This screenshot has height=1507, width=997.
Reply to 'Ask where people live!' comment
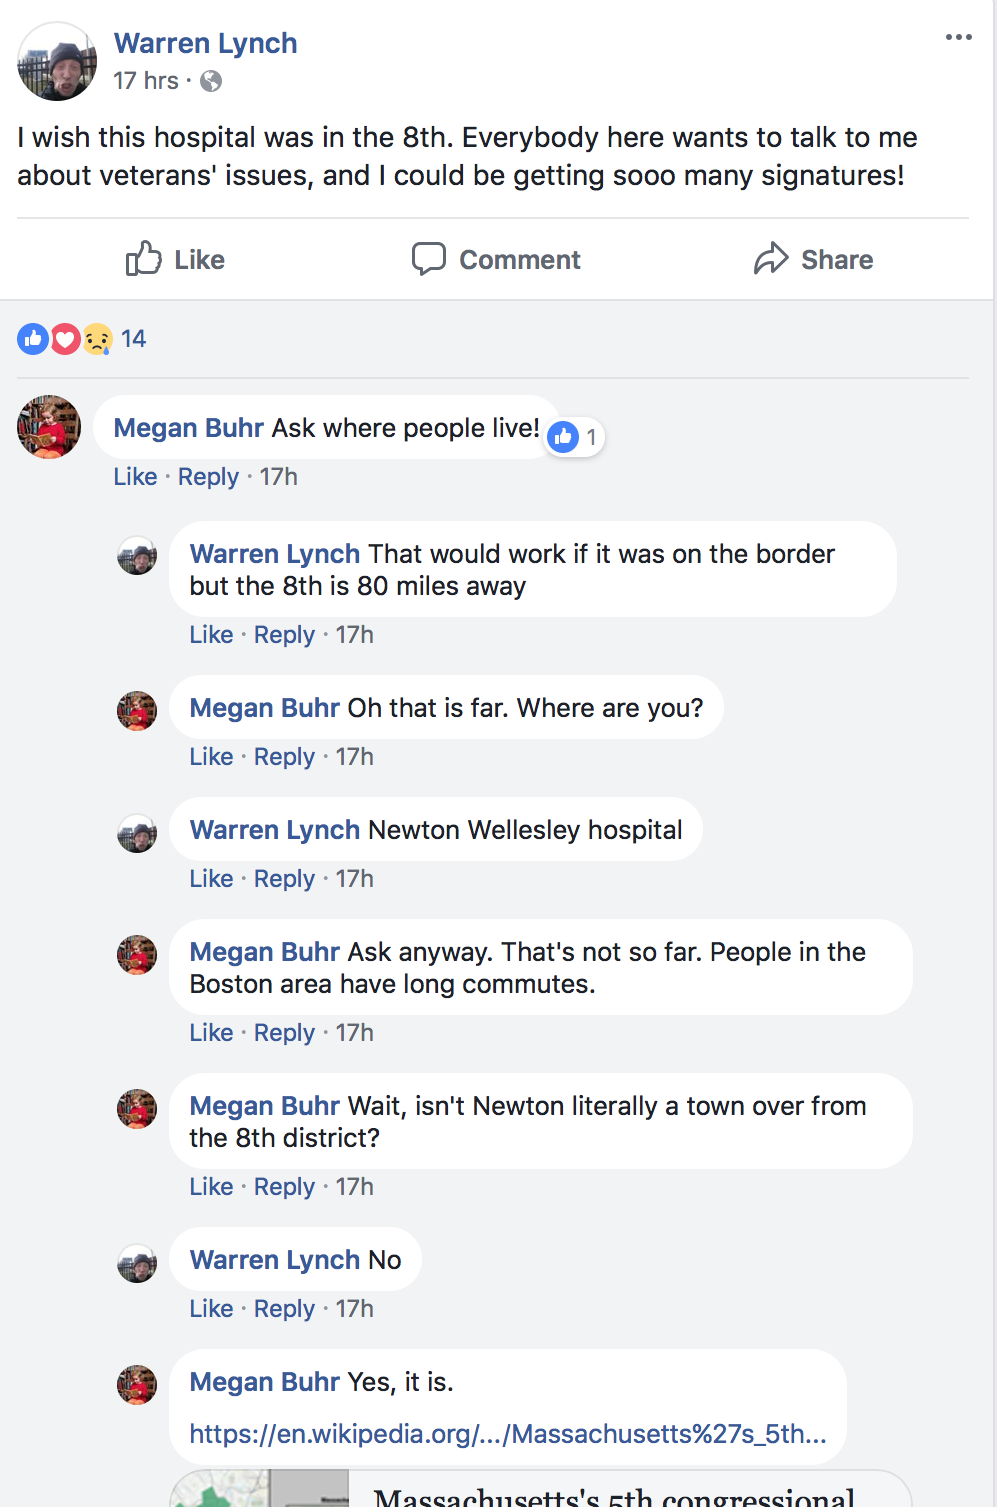pyautogui.click(x=208, y=477)
